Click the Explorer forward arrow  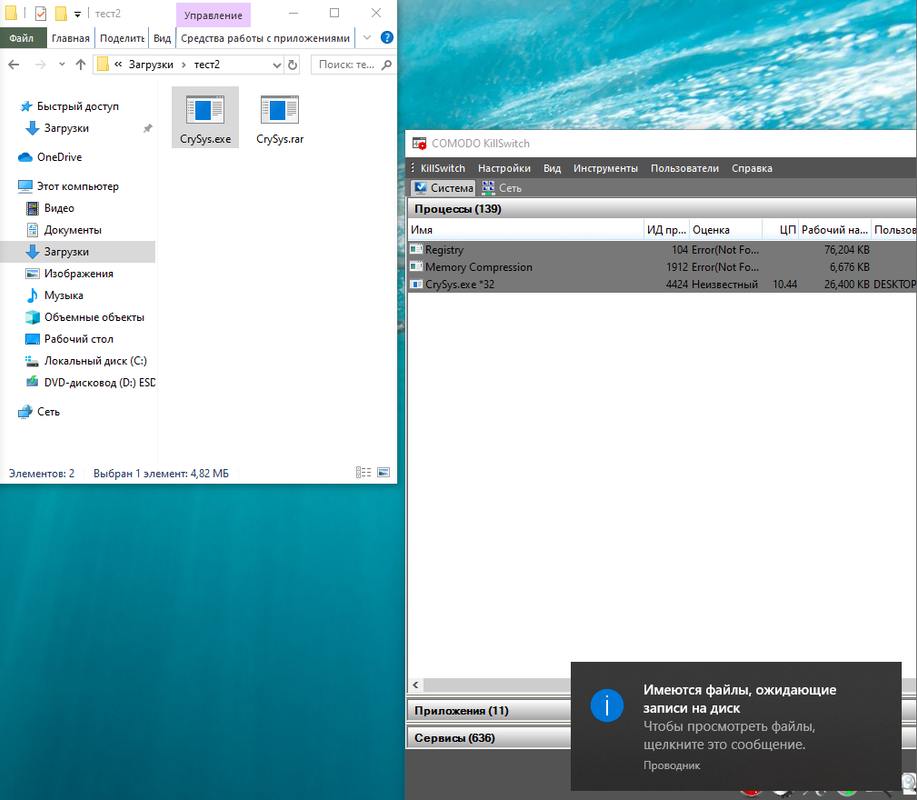40,64
